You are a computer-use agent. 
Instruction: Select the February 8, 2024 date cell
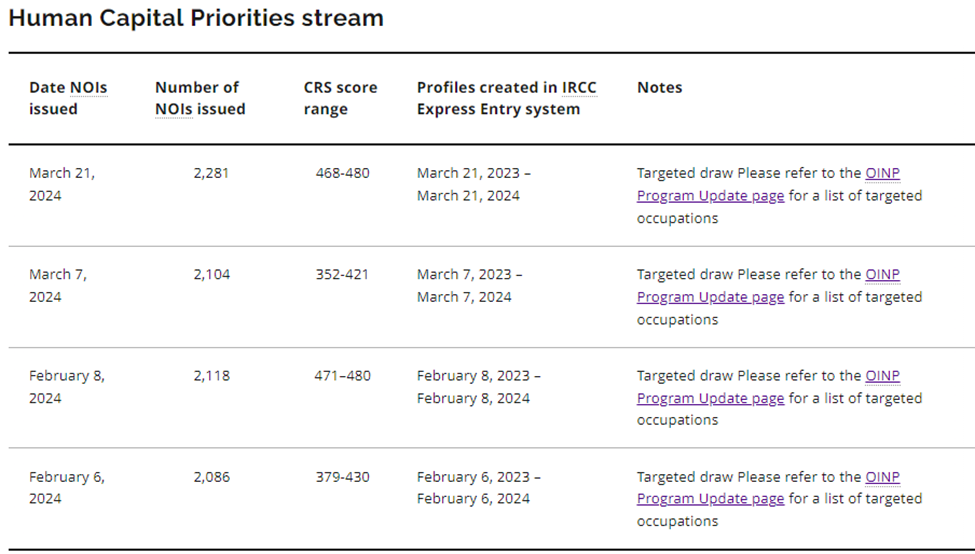coord(66,387)
